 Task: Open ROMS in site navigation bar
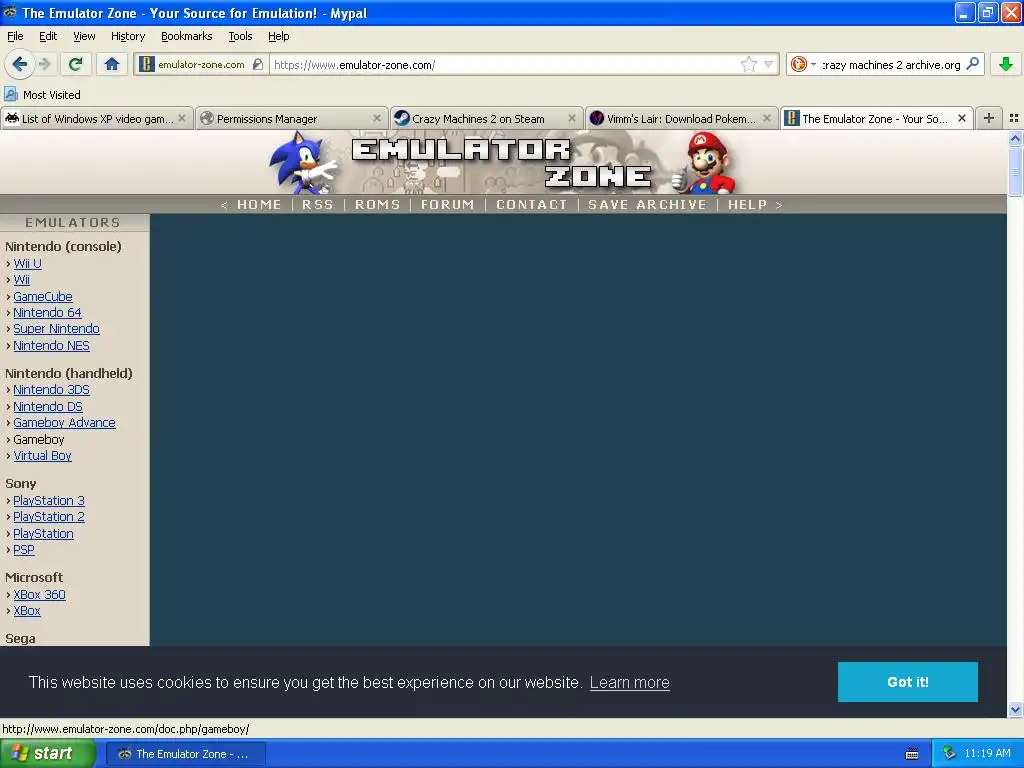(x=377, y=204)
